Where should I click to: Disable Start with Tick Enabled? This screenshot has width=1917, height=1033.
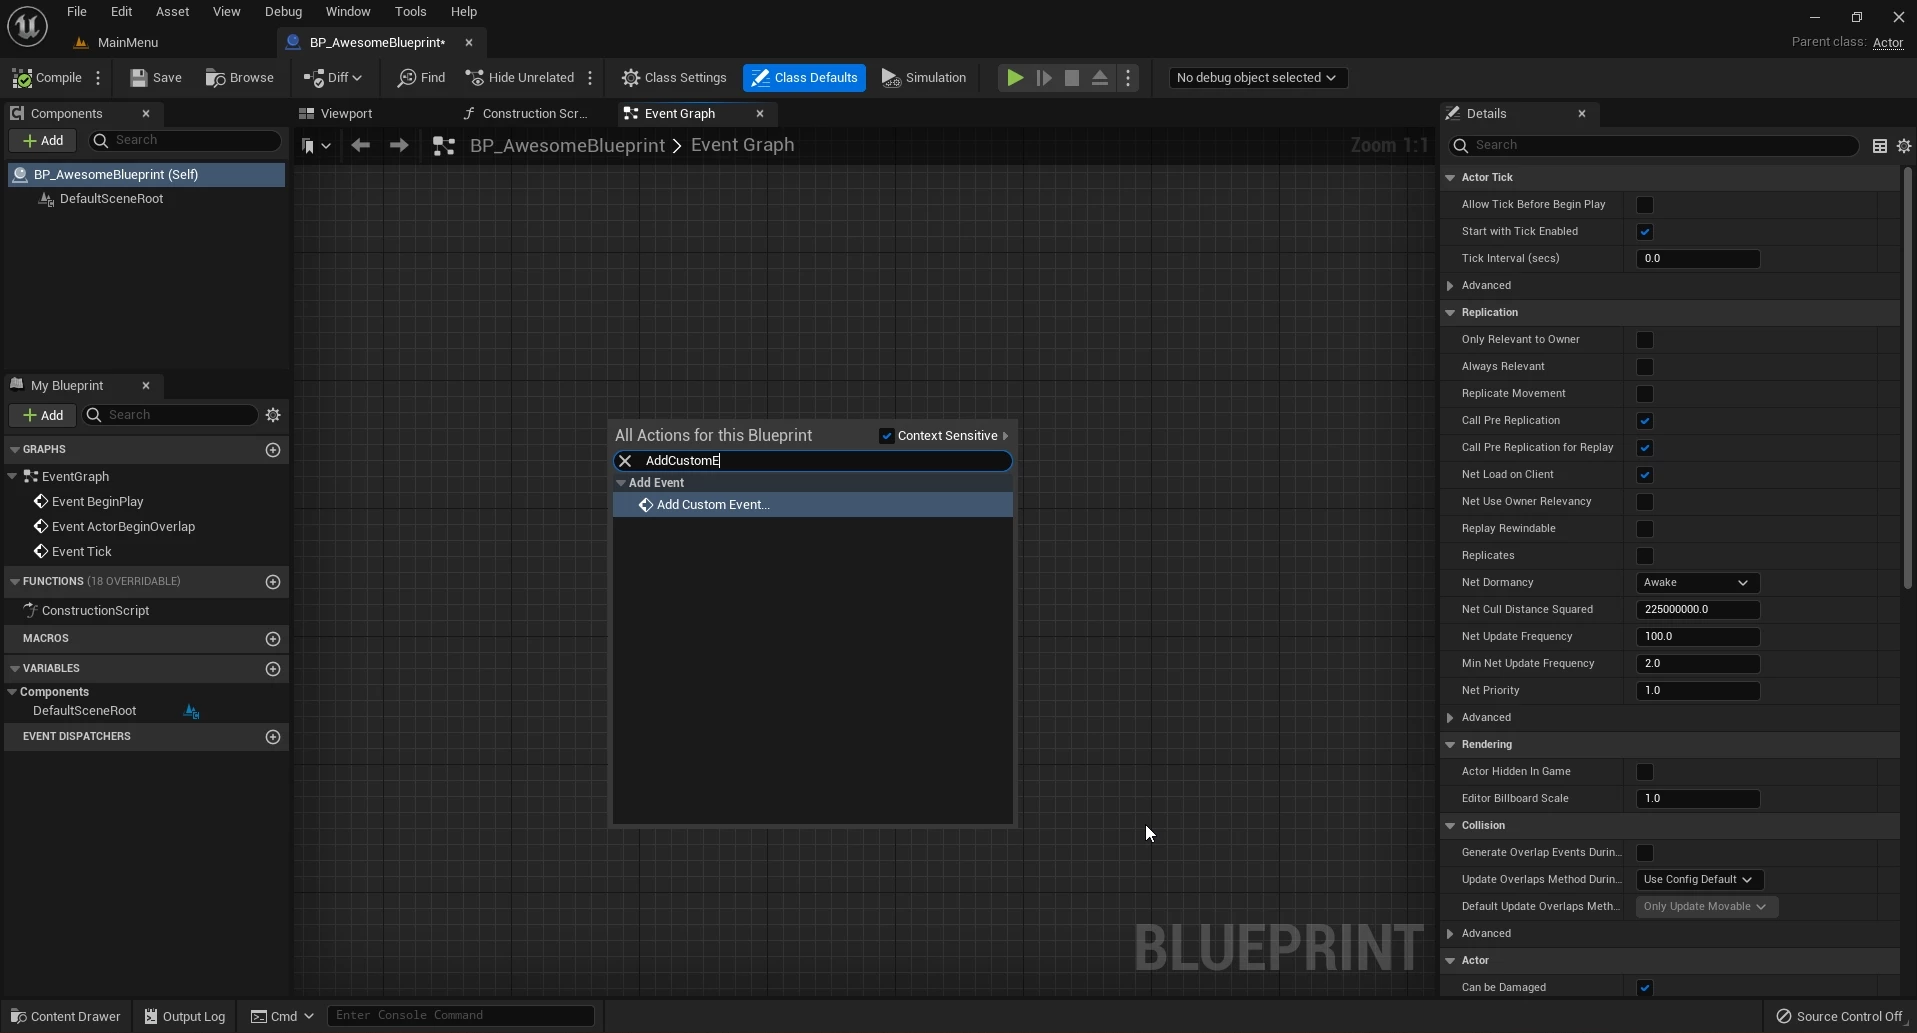tap(1644, 232)
